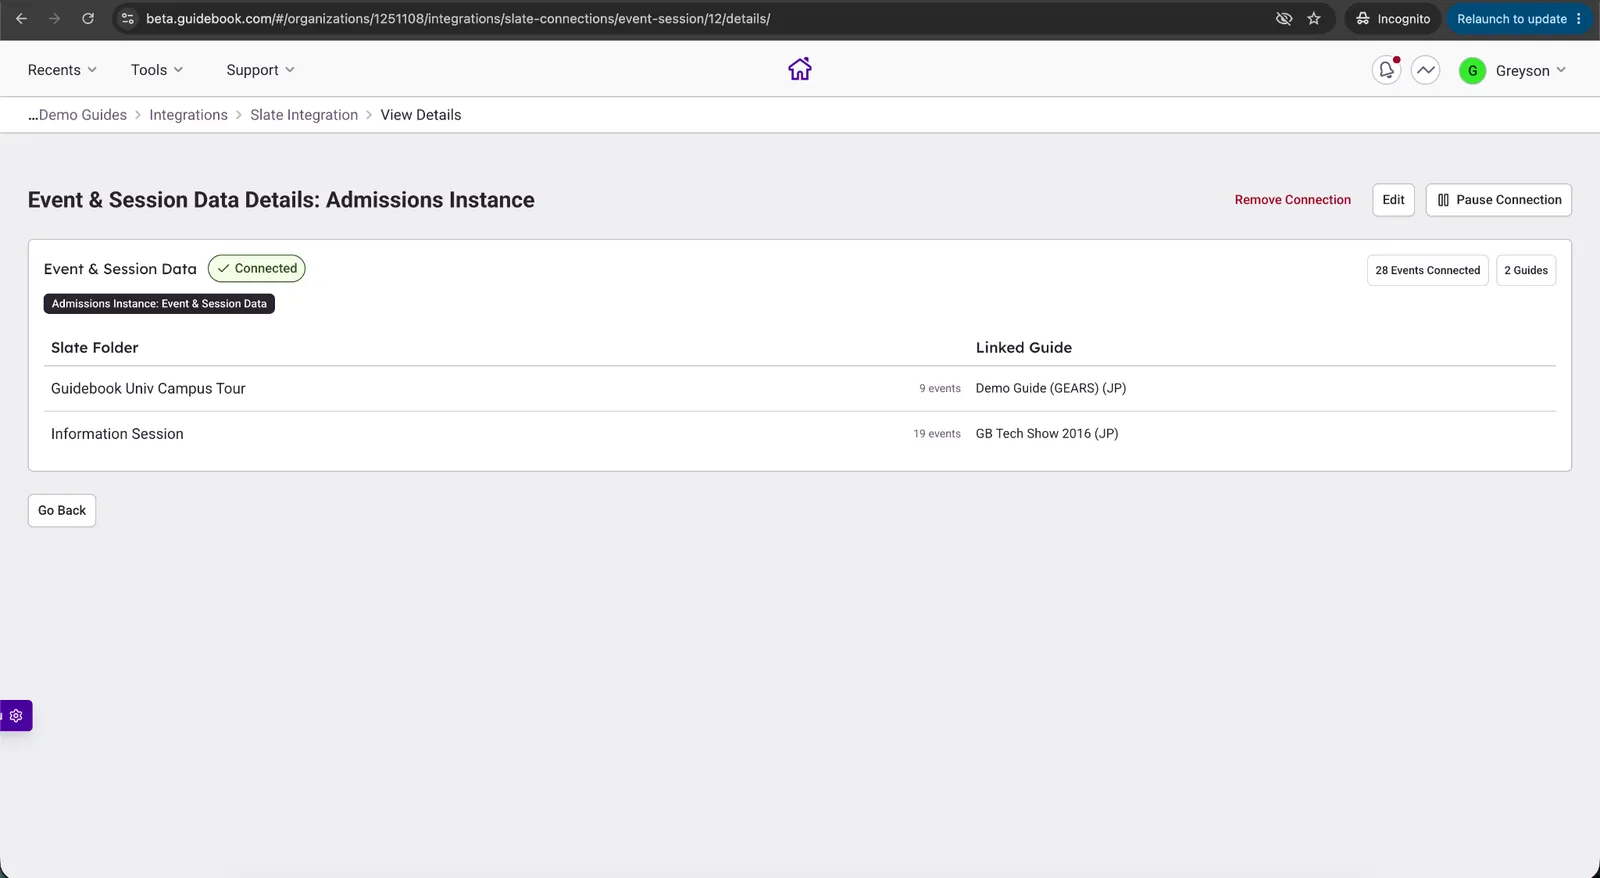Click the crossed-eye tracking protection icon

pyautogui.click(x=1284, y=19)
